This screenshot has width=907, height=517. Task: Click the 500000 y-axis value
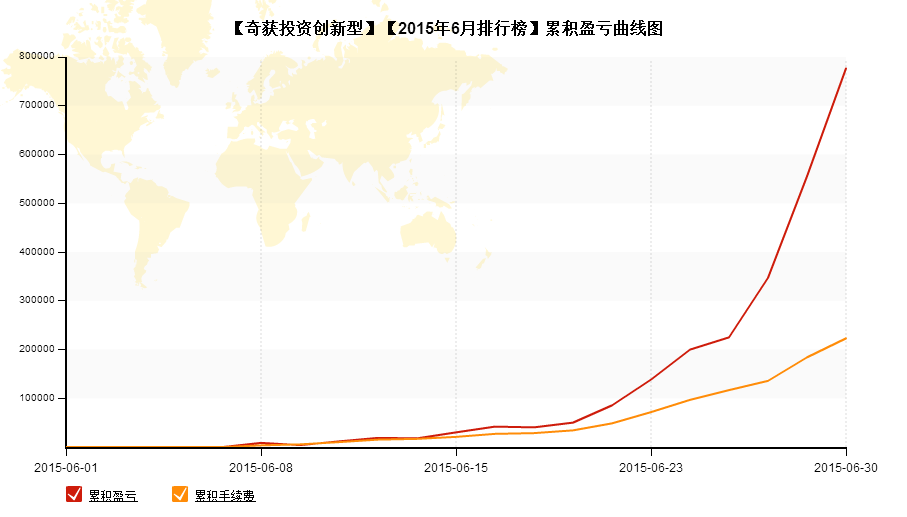pyautogui.click(x=37, y=203)
